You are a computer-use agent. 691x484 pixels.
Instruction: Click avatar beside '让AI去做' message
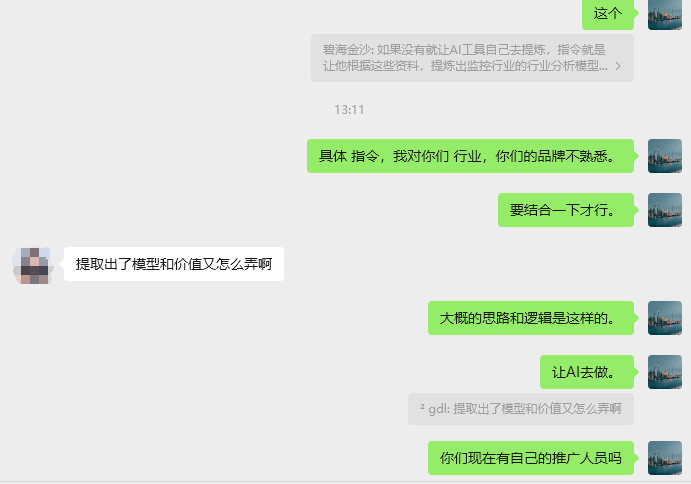point(665,372)
